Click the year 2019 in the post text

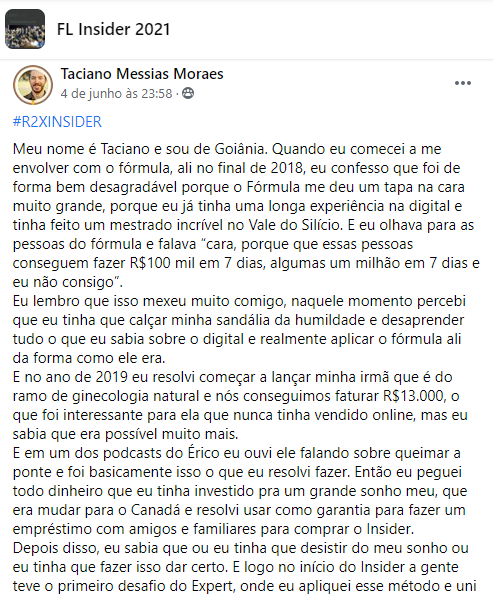111,377
